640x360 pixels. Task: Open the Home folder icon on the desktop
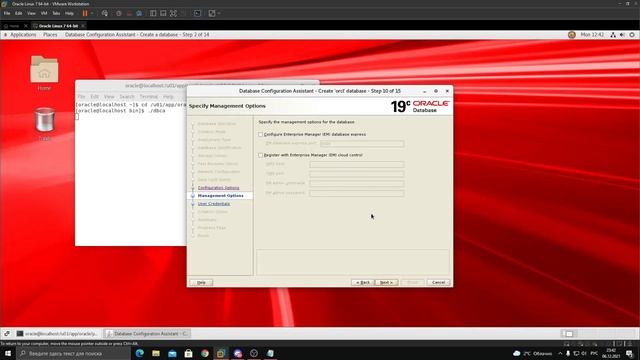pyautogui.click(x=44, y=73)
